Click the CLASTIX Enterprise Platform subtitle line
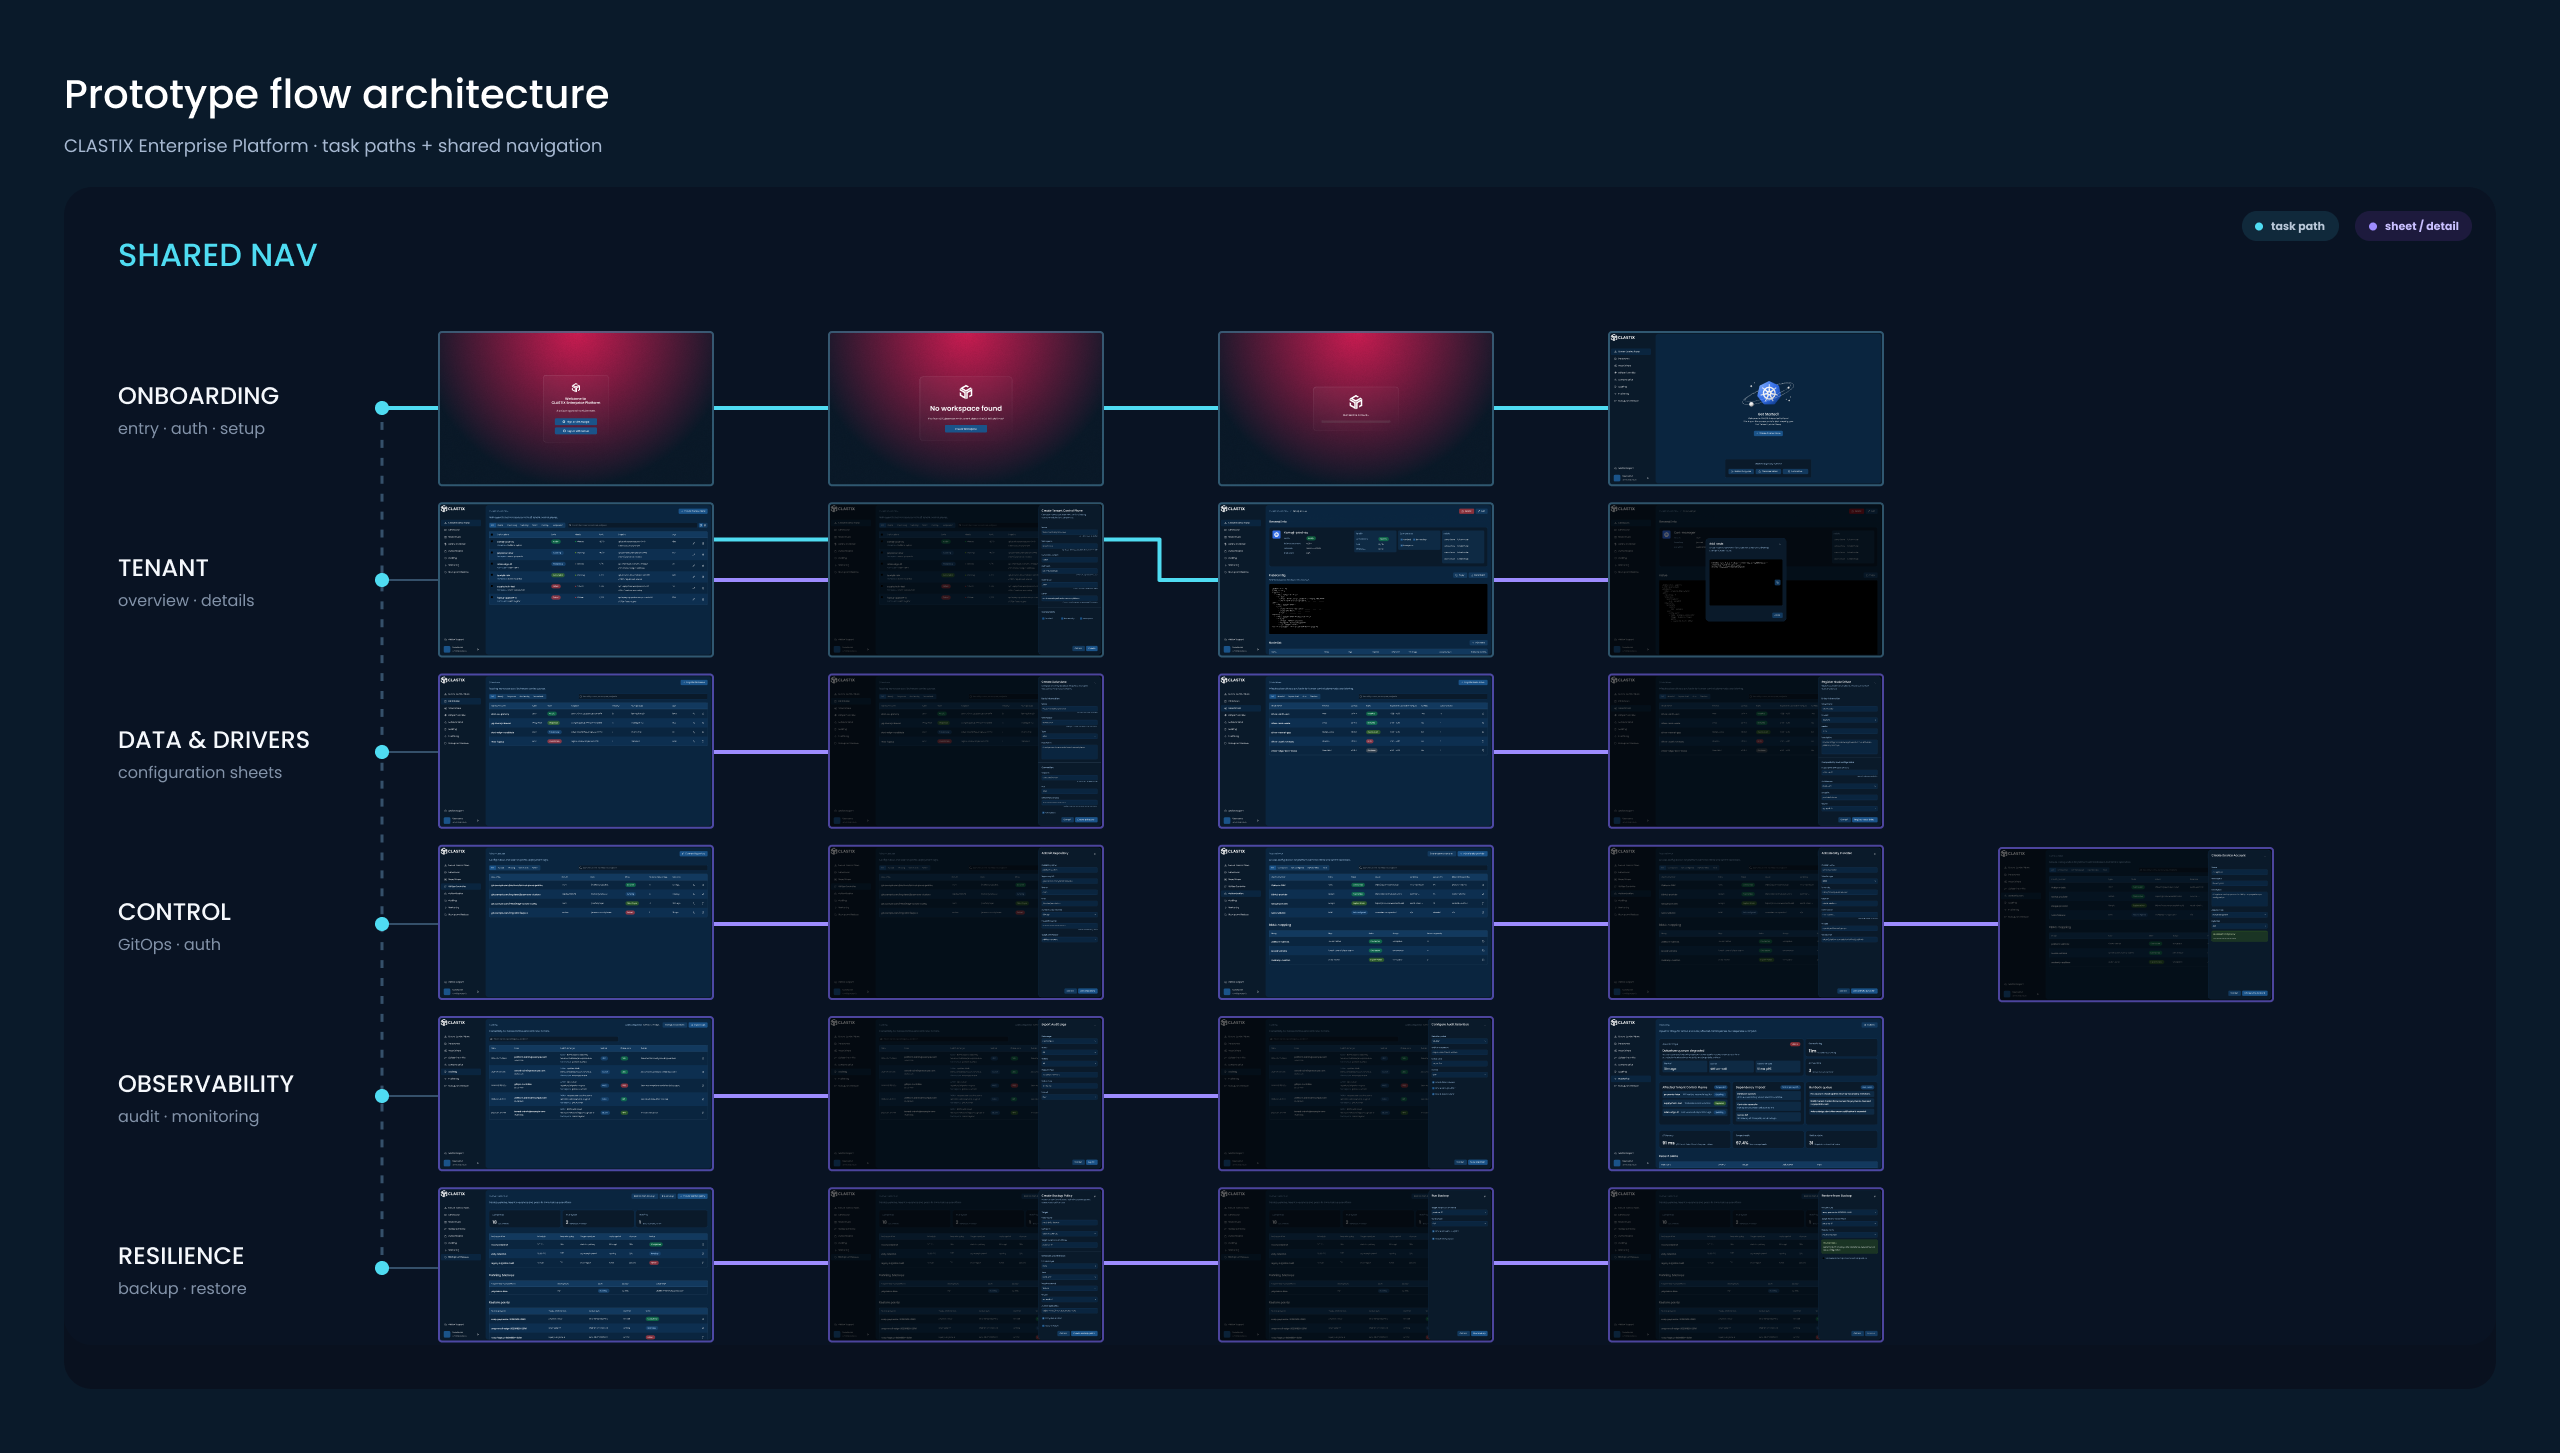 point(333,146)
